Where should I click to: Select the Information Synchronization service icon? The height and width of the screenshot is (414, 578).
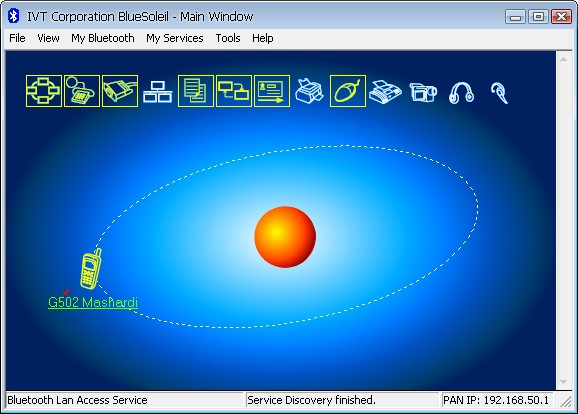[234, 91]
